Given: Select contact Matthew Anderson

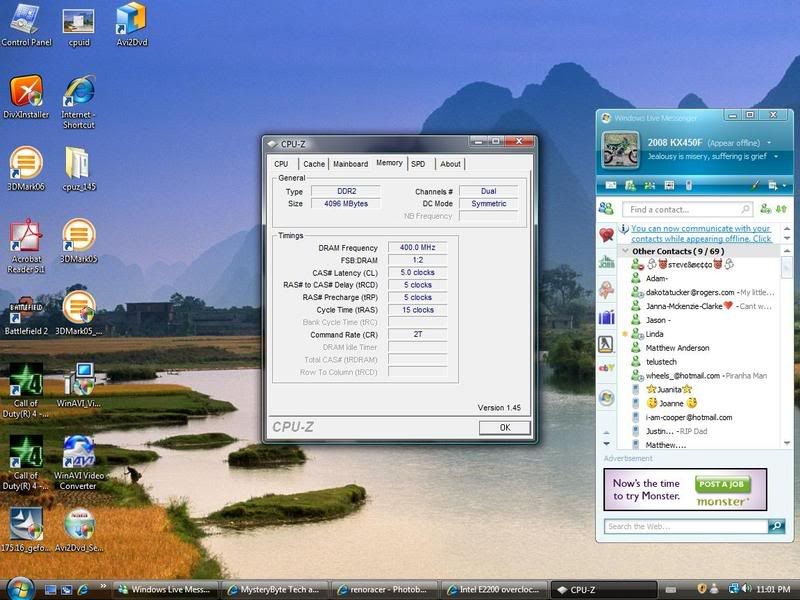Looking at the screenshot, I should click(677, 348).
